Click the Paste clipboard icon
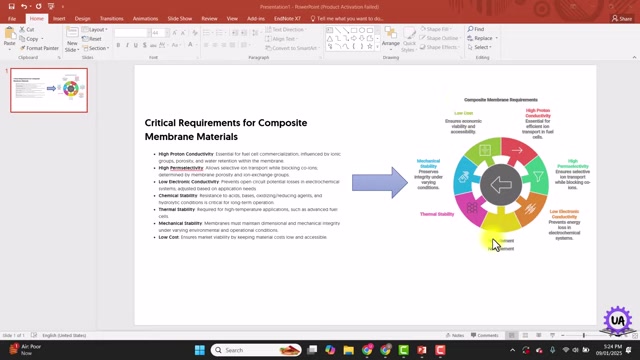The image size is (640, 360). [x=9, y=33]
